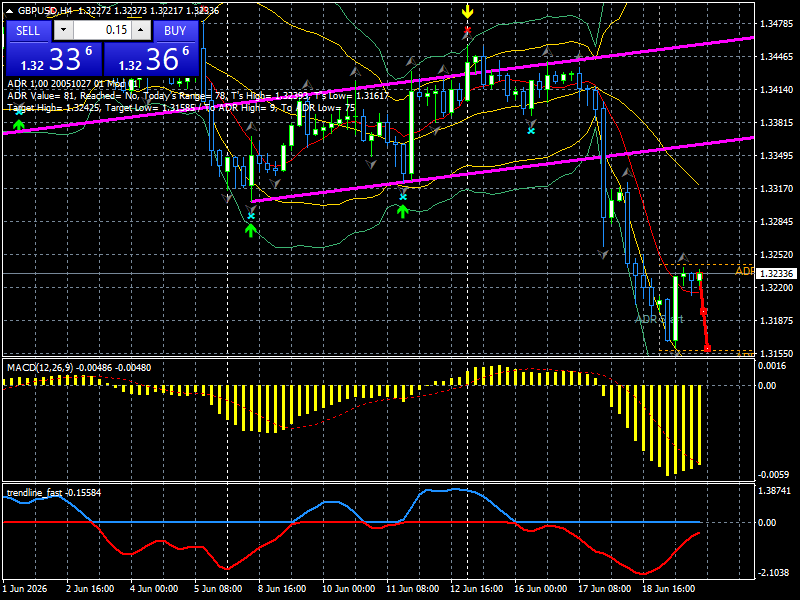Viewport: 800px width, 600px height.
Task: Click time axis label 1 Jun 2026
Action: 24,588
